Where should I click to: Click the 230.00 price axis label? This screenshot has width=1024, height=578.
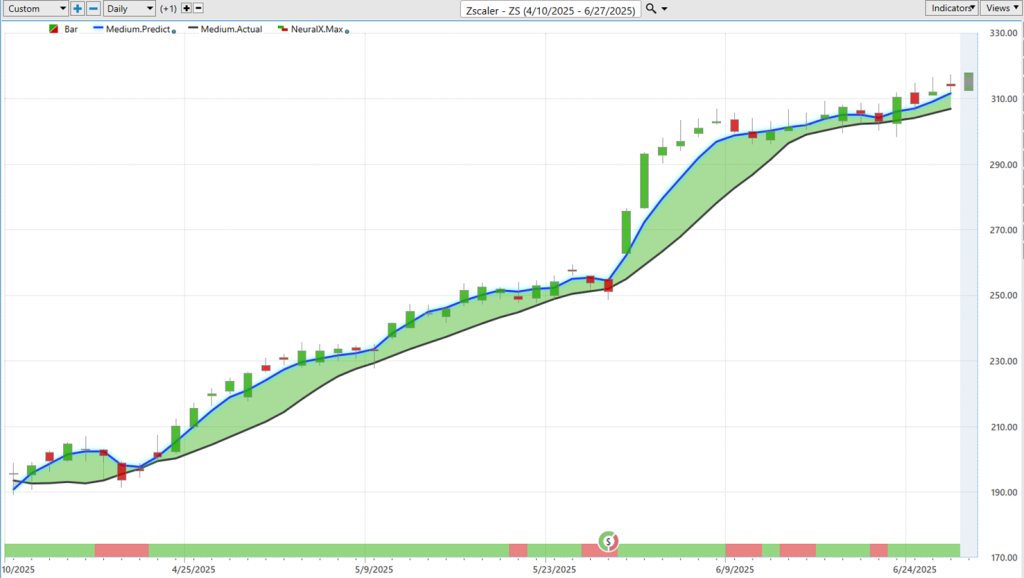tap(1003, 361)
